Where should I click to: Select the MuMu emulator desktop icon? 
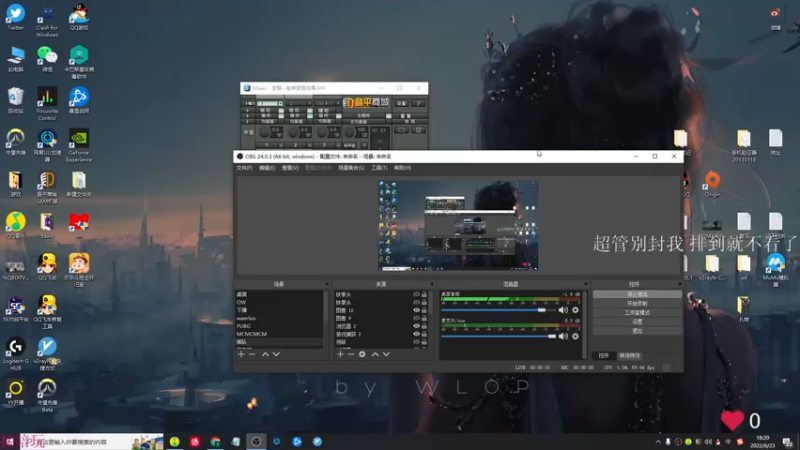[x=776, y=270]
